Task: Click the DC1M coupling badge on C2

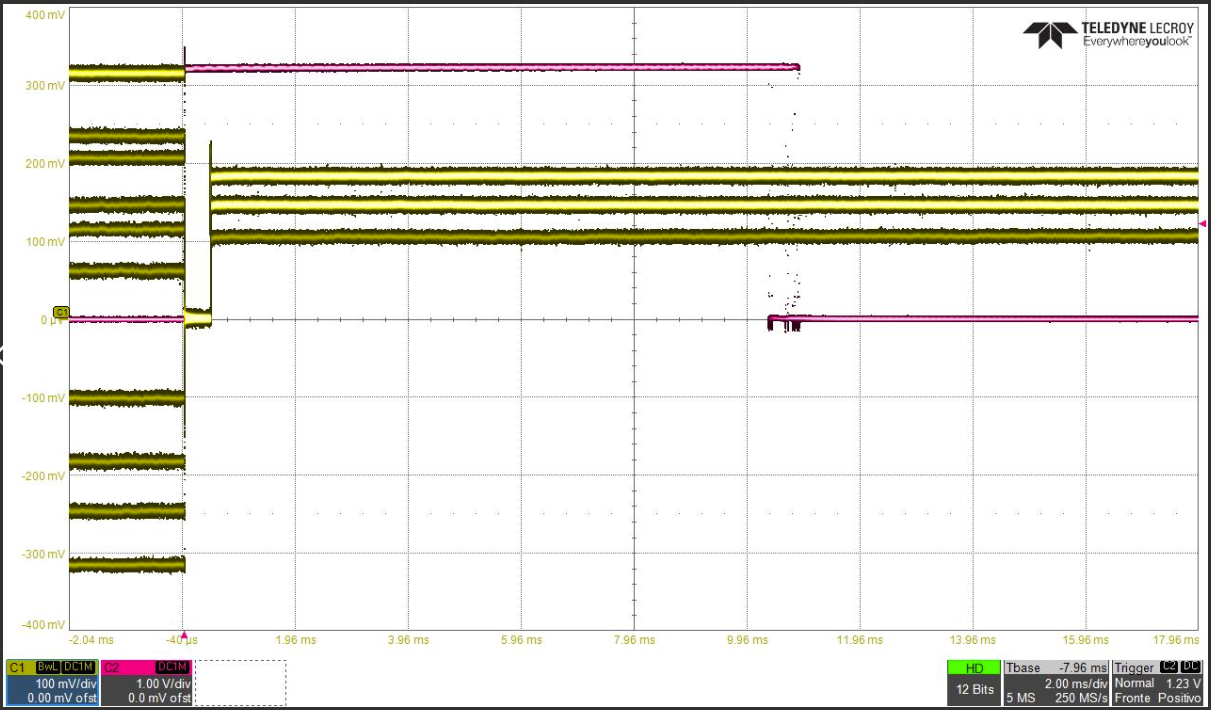Action: (x=172, y=667)
